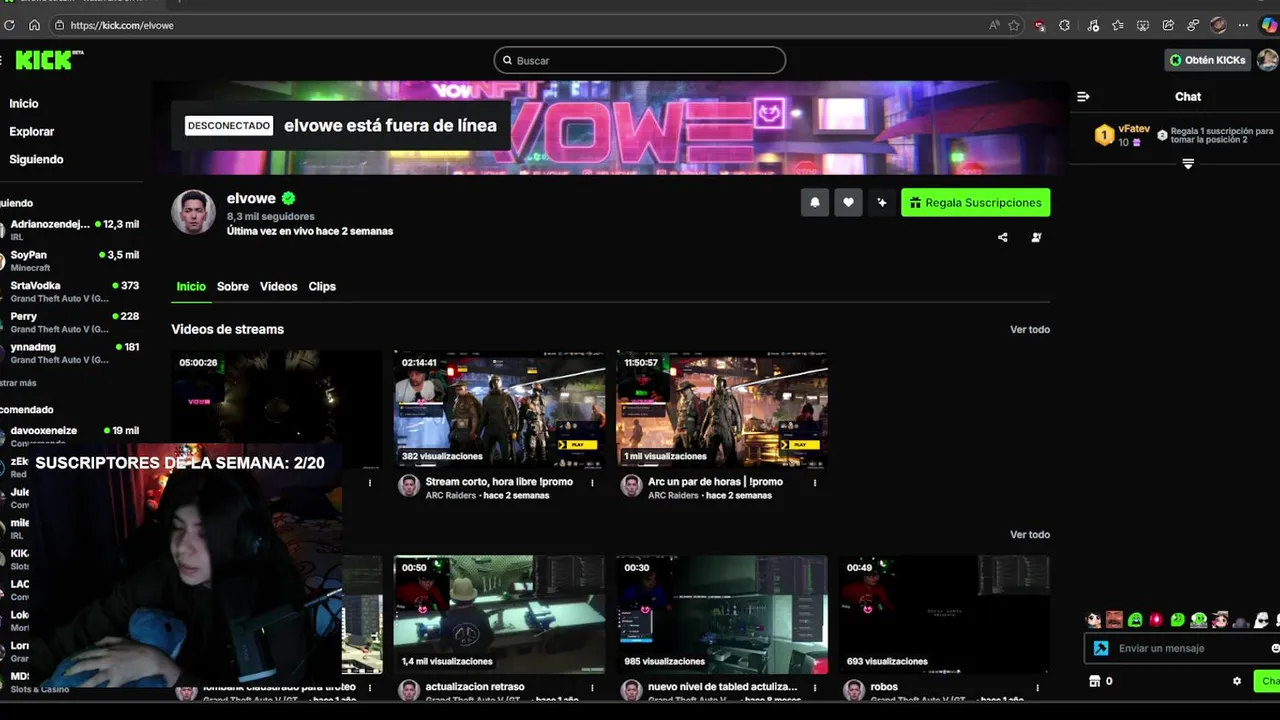Click the Arc un par de horas title
Screen dimensions: 1280x720
pos(715,482)
